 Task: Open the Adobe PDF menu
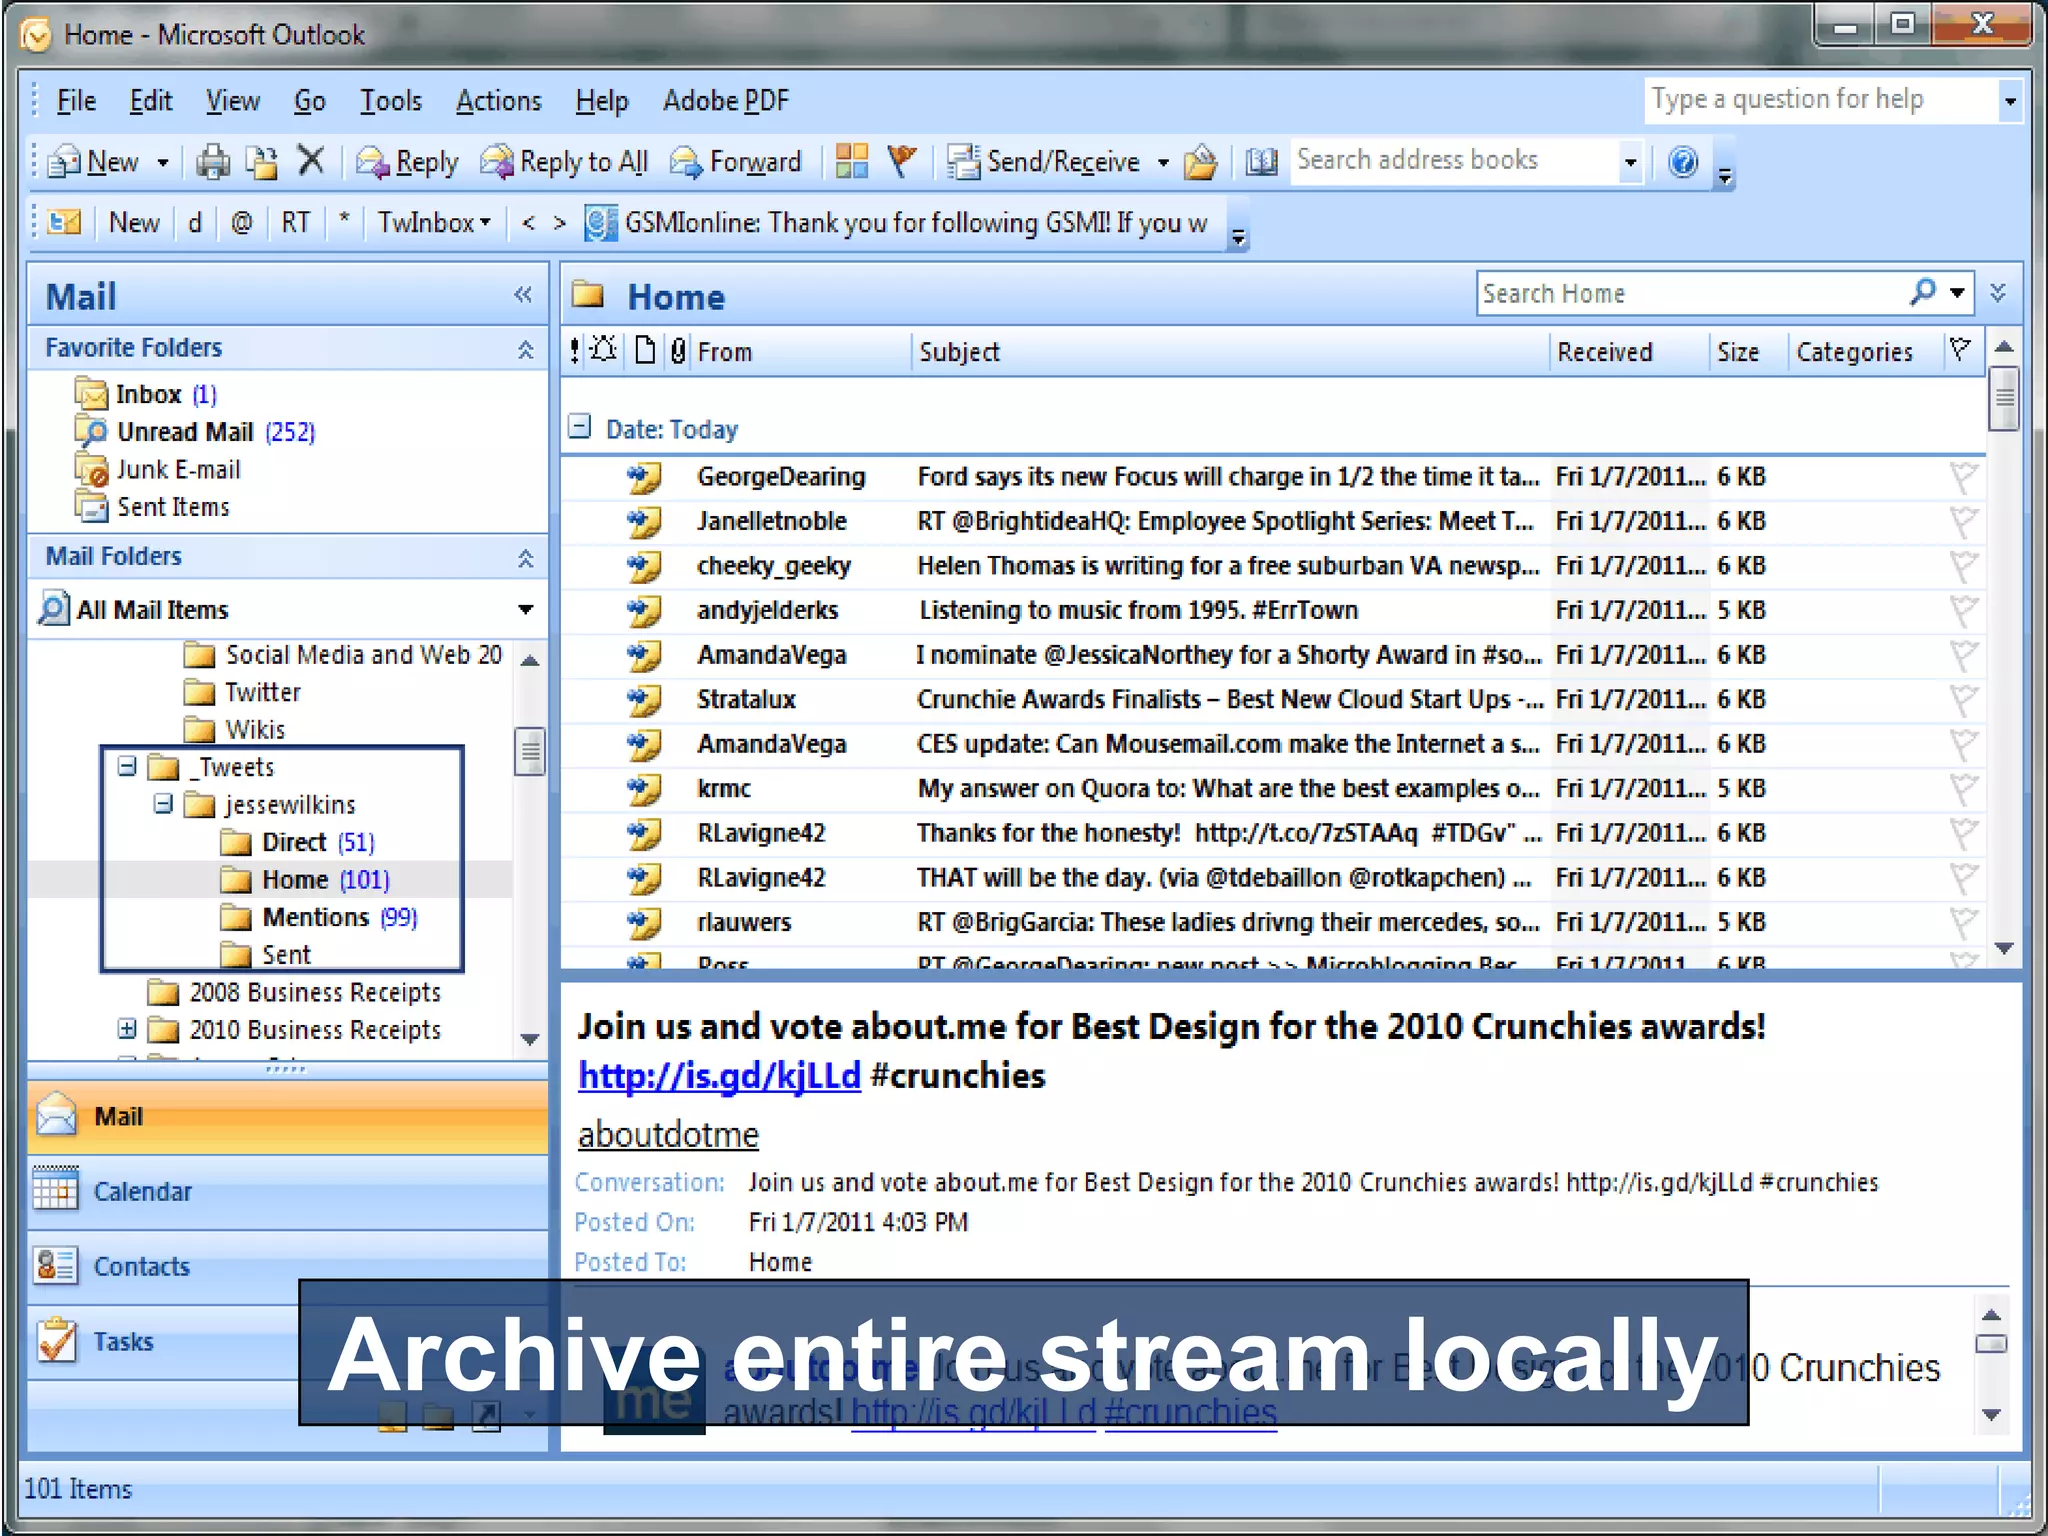(726, 100)
